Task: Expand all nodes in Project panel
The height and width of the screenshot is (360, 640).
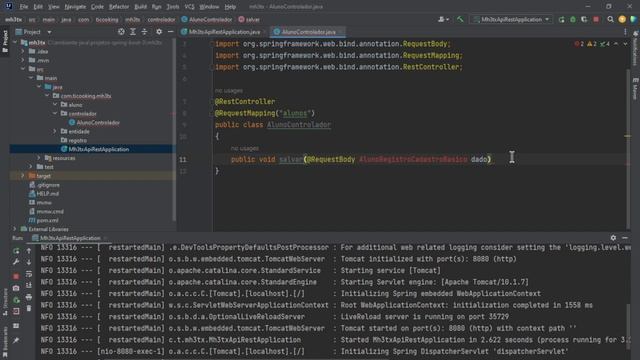Action: pyautogui.click(x=133, y=31)
